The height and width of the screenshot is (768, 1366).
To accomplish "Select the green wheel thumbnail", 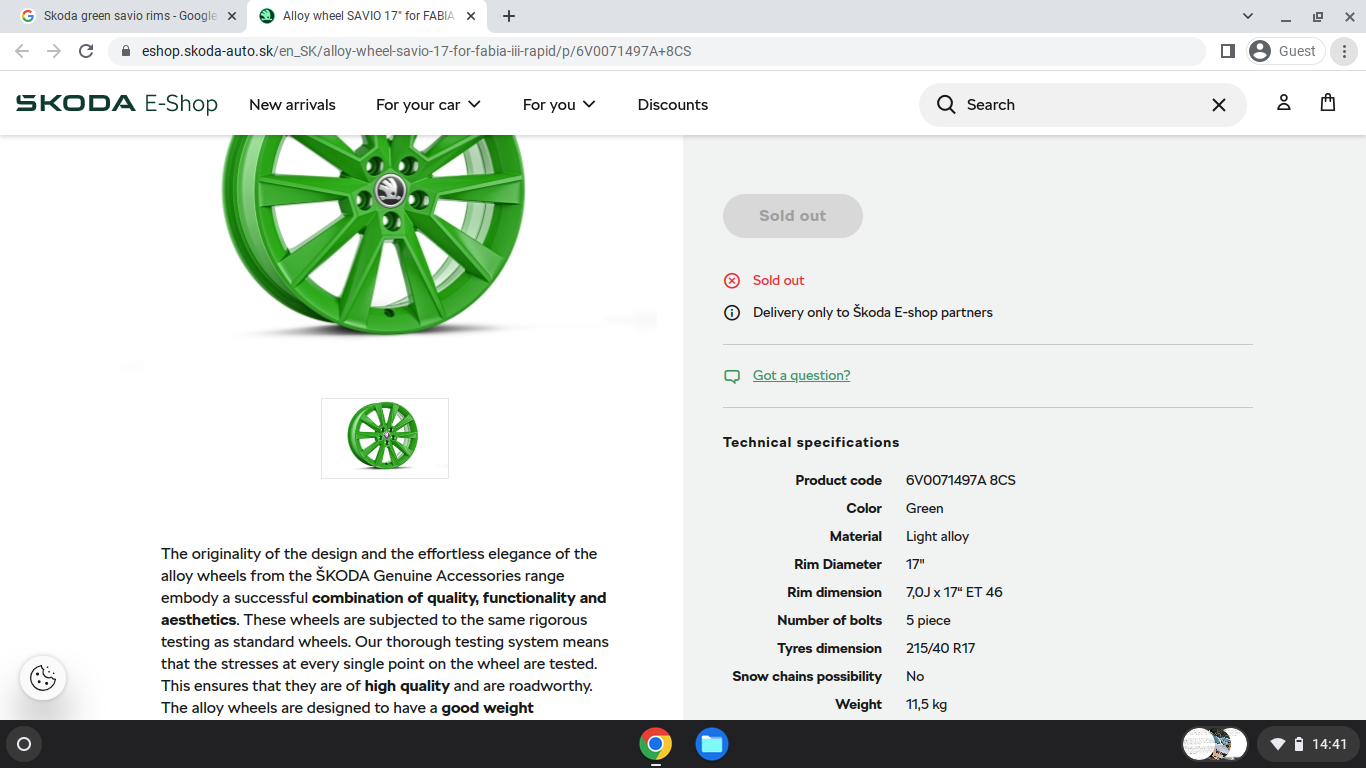I will [x=385, y=437].
